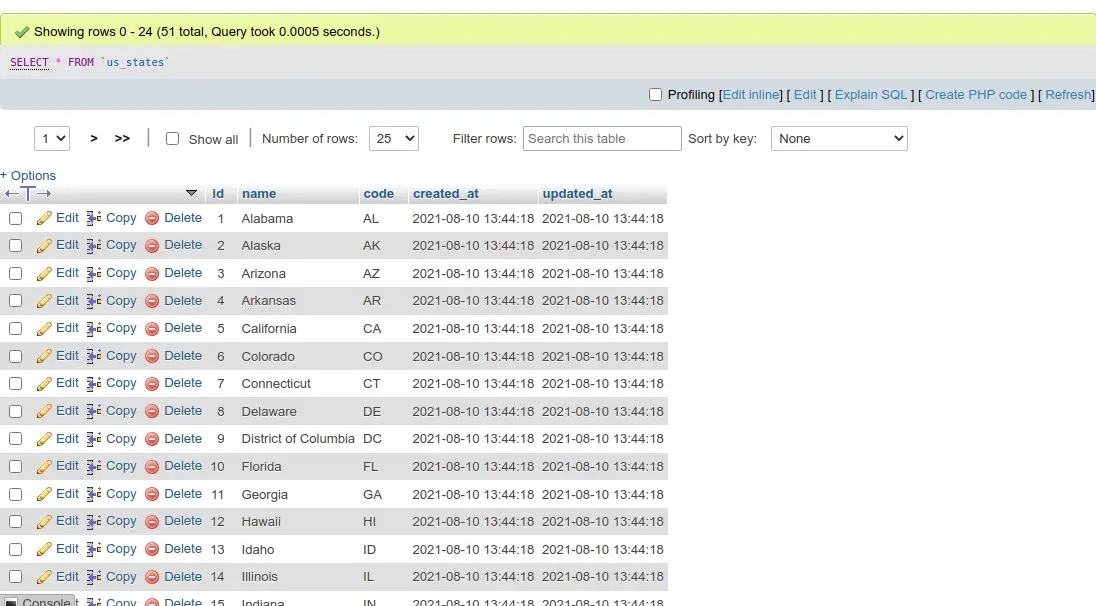Open the Create PHP code link
Image resolution: width=1096 pixels, height=606 pixels.
click(x=976, y=95)
